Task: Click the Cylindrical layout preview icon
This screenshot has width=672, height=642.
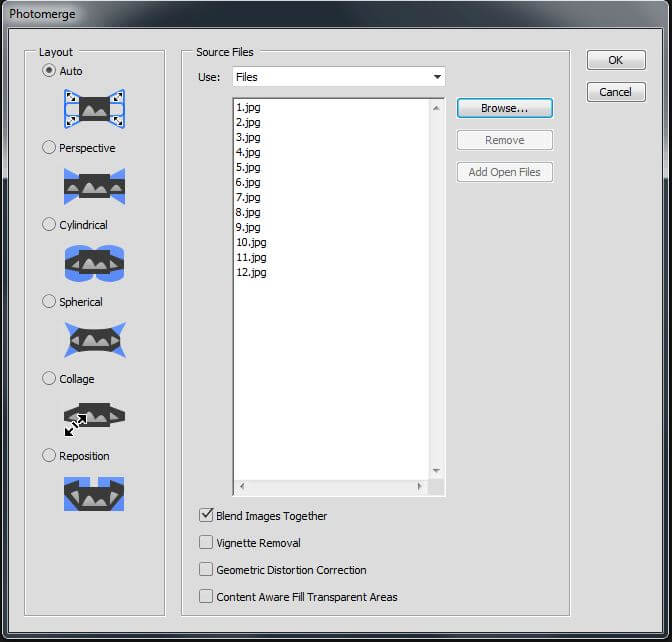Action: (94, 263)
